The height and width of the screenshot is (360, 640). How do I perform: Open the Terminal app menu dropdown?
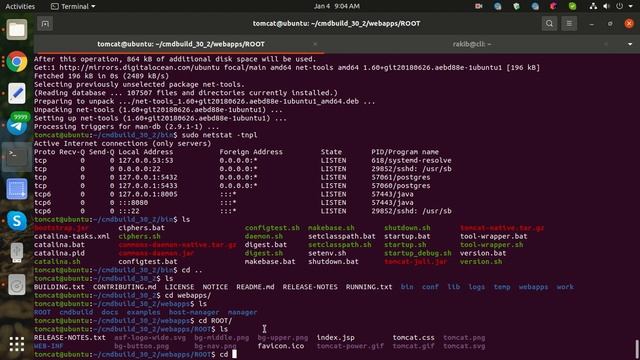click(73, 6)
